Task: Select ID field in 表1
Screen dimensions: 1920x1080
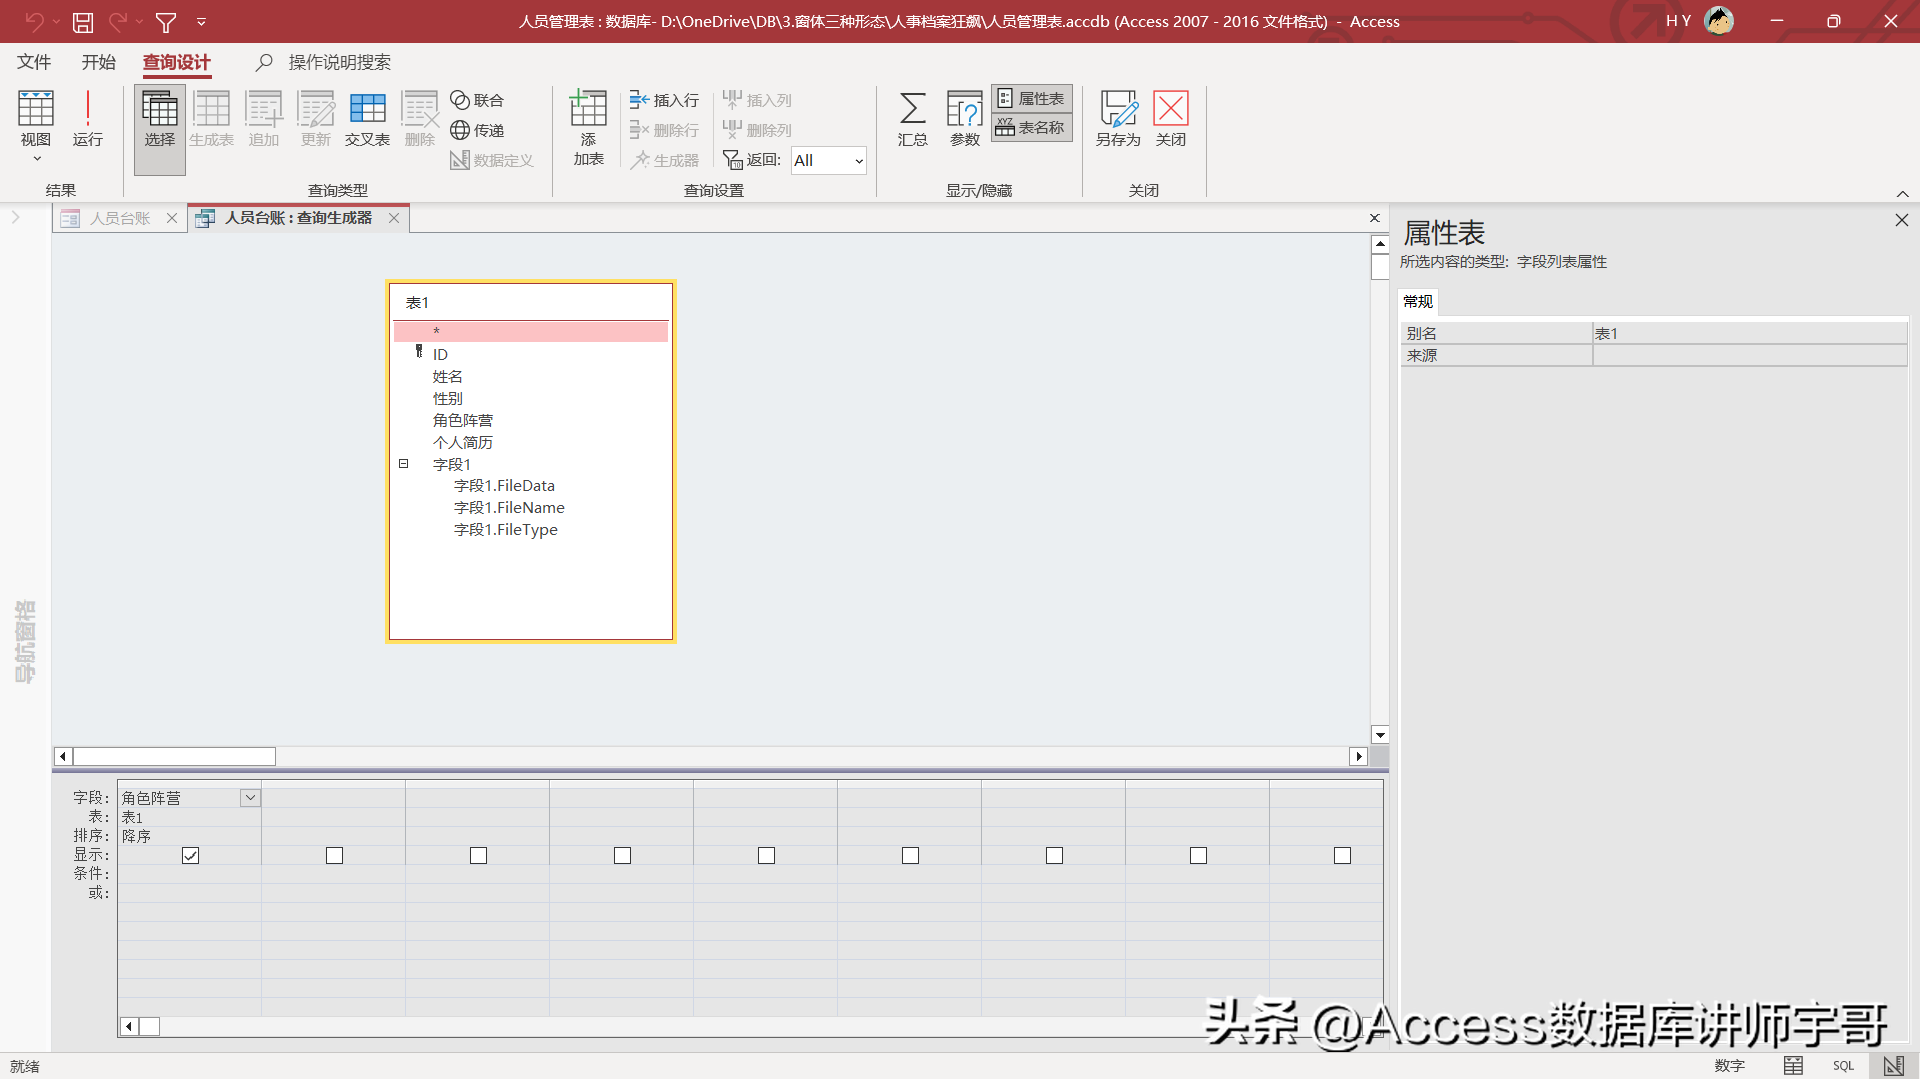Action: (440, 354)
